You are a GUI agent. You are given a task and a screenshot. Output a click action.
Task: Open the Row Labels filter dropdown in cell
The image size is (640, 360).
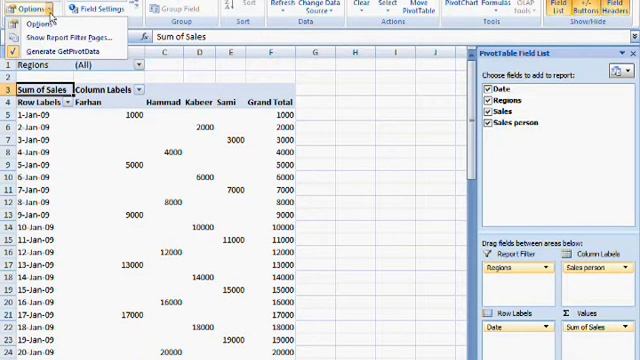click(x=68, y=102)
